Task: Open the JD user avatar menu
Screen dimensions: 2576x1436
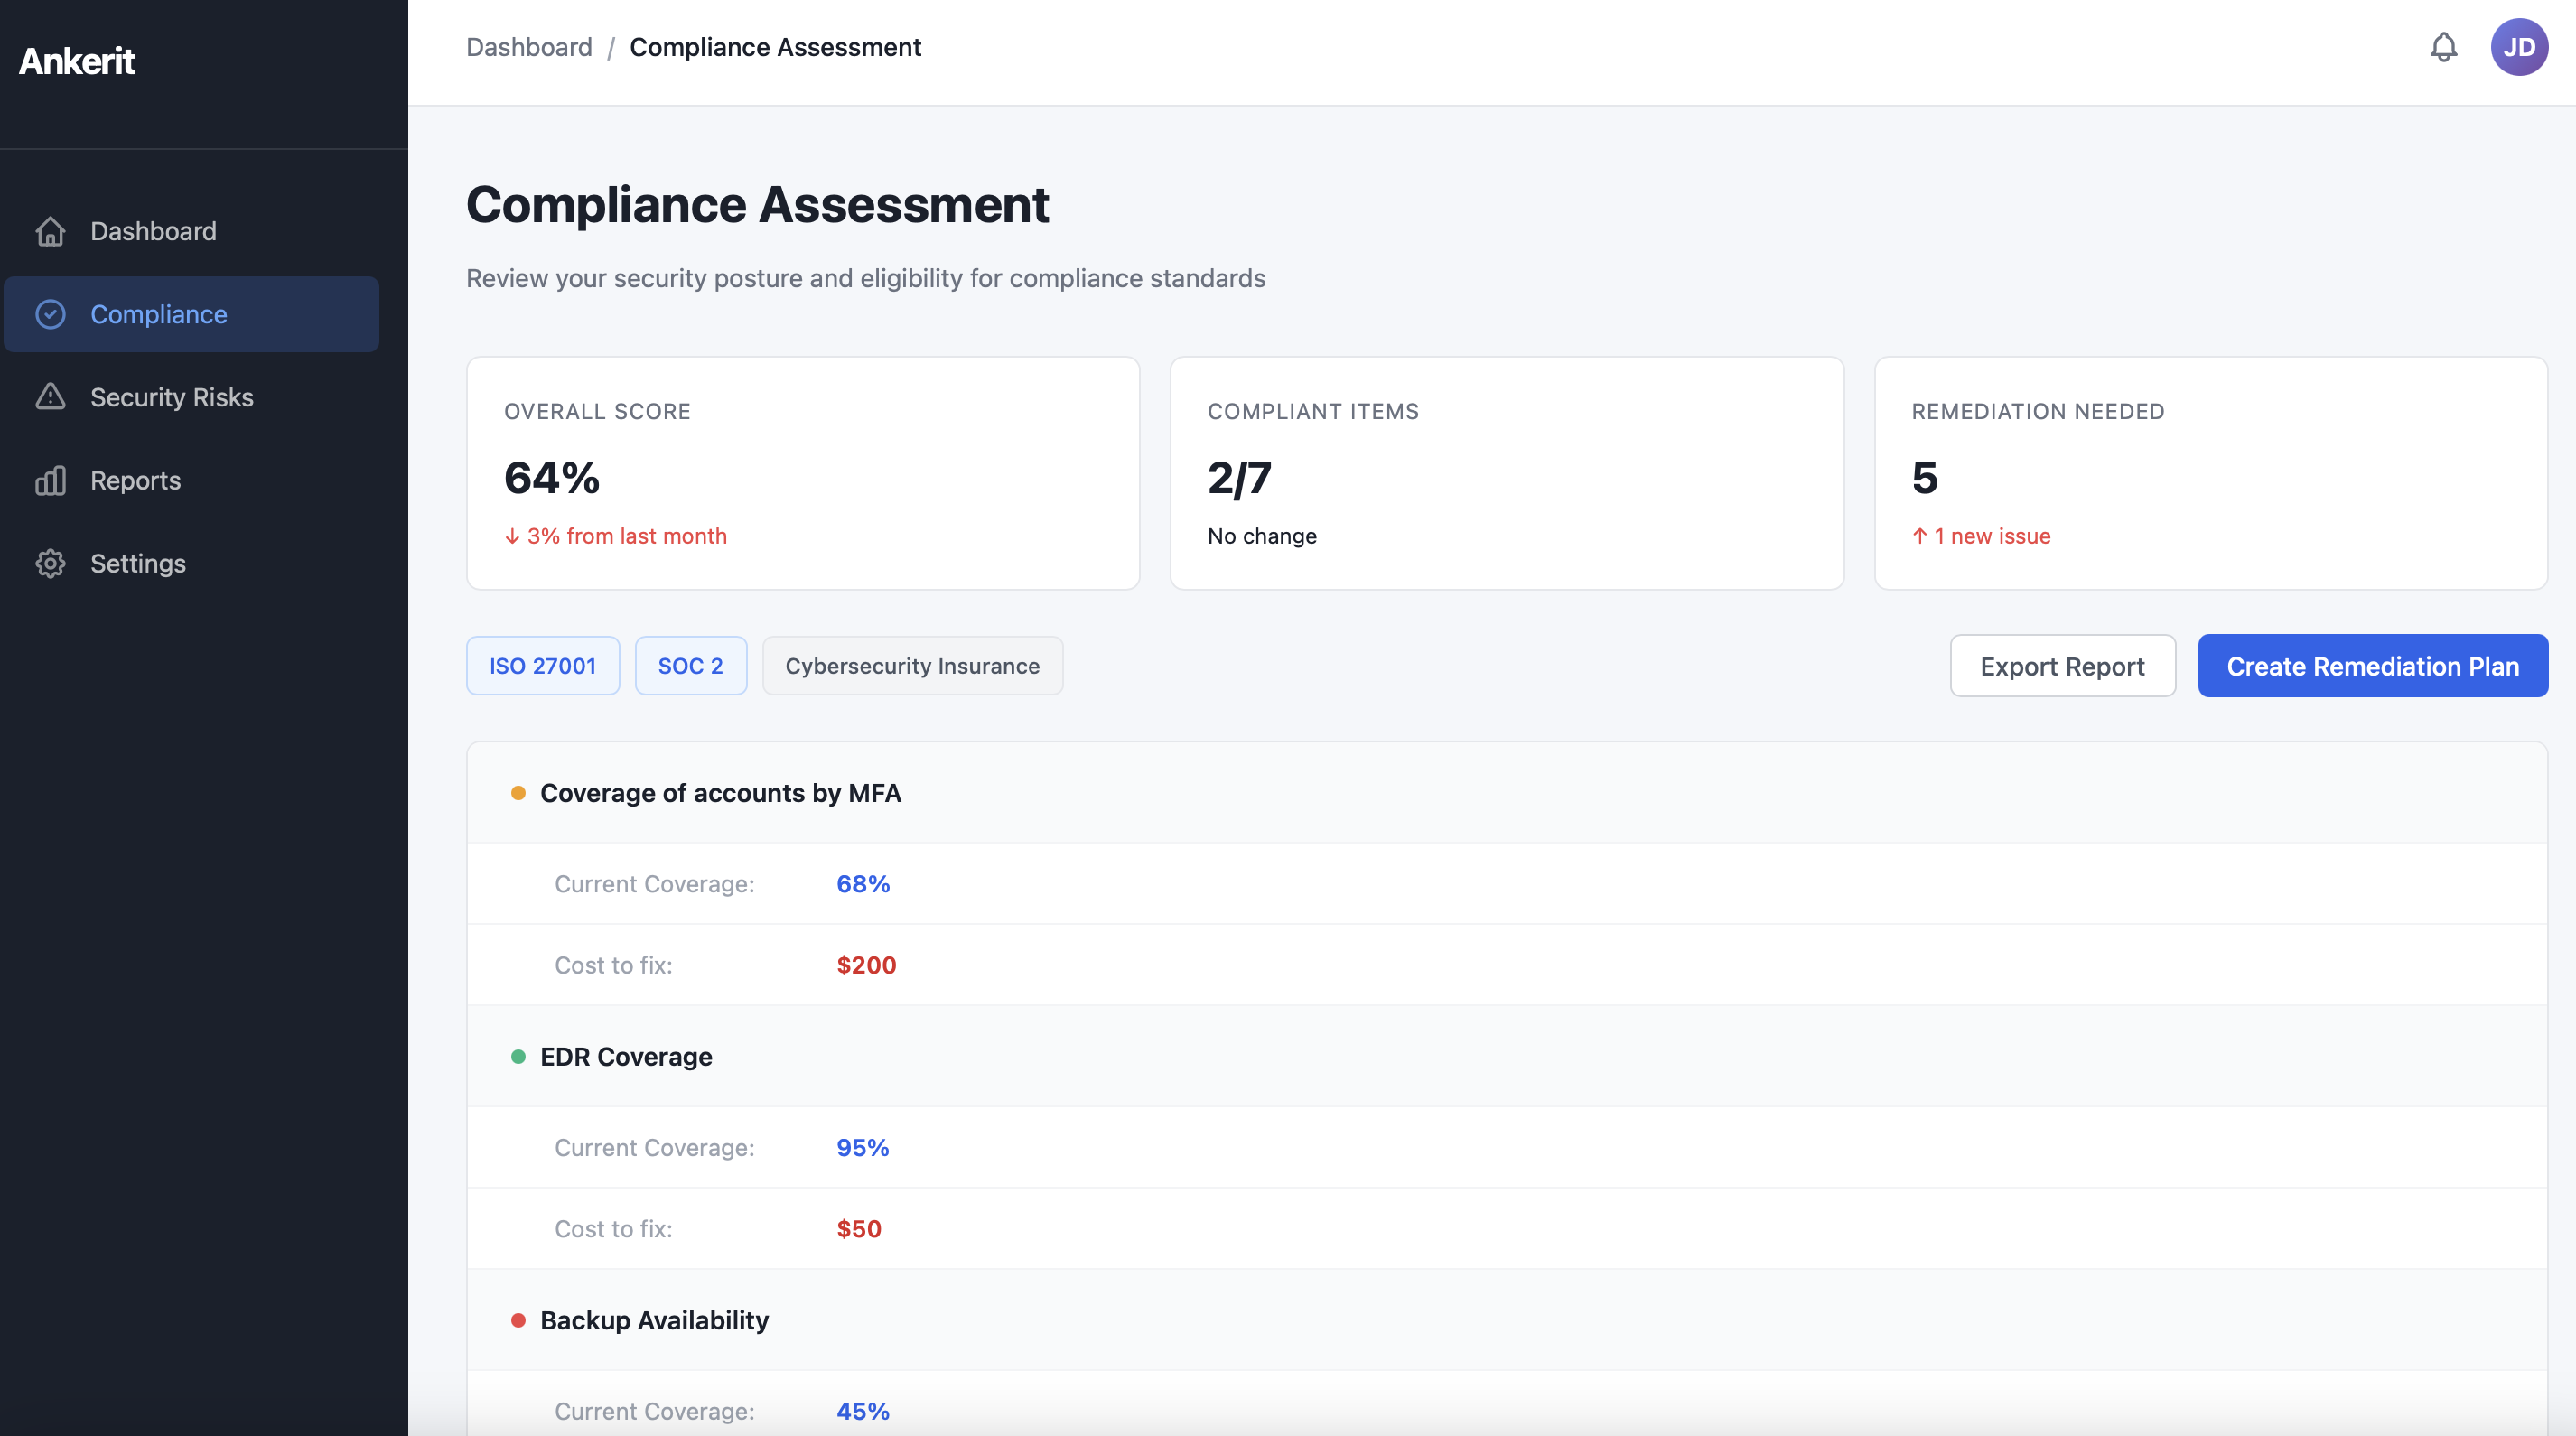Action: coord(2518,47)
